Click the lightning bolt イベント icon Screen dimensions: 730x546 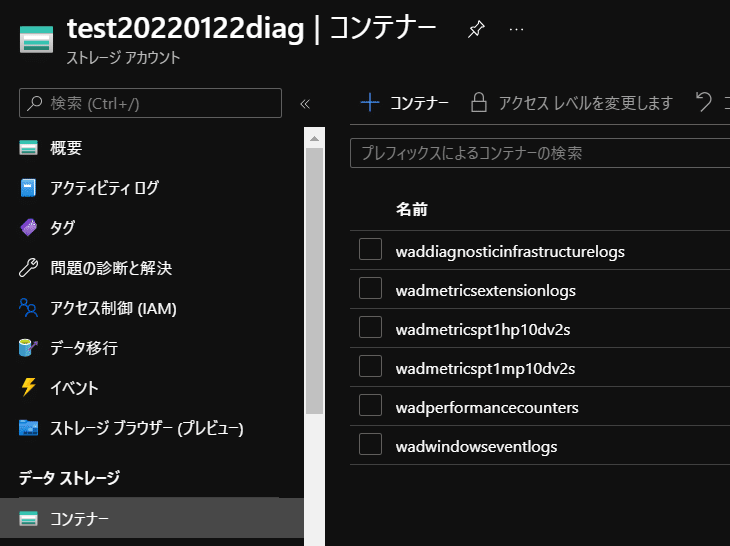[x=28, y=387]
